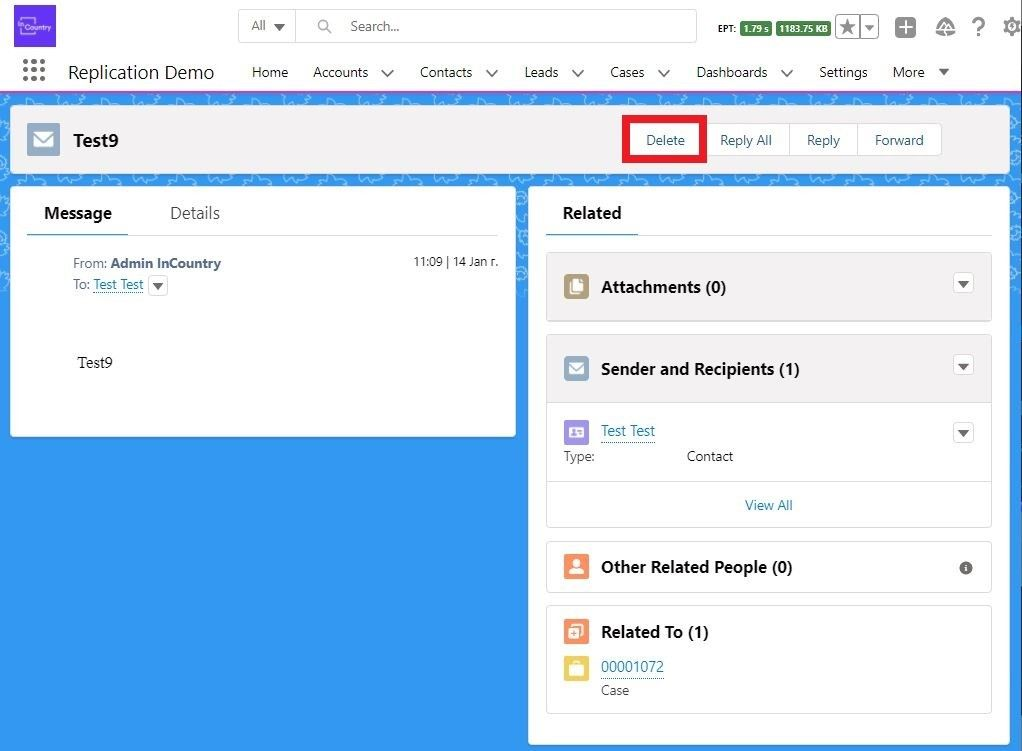The width and height of the screenshot is (1022, 751).
Task: Open the setup gear icon
Action: [1012, 27]
